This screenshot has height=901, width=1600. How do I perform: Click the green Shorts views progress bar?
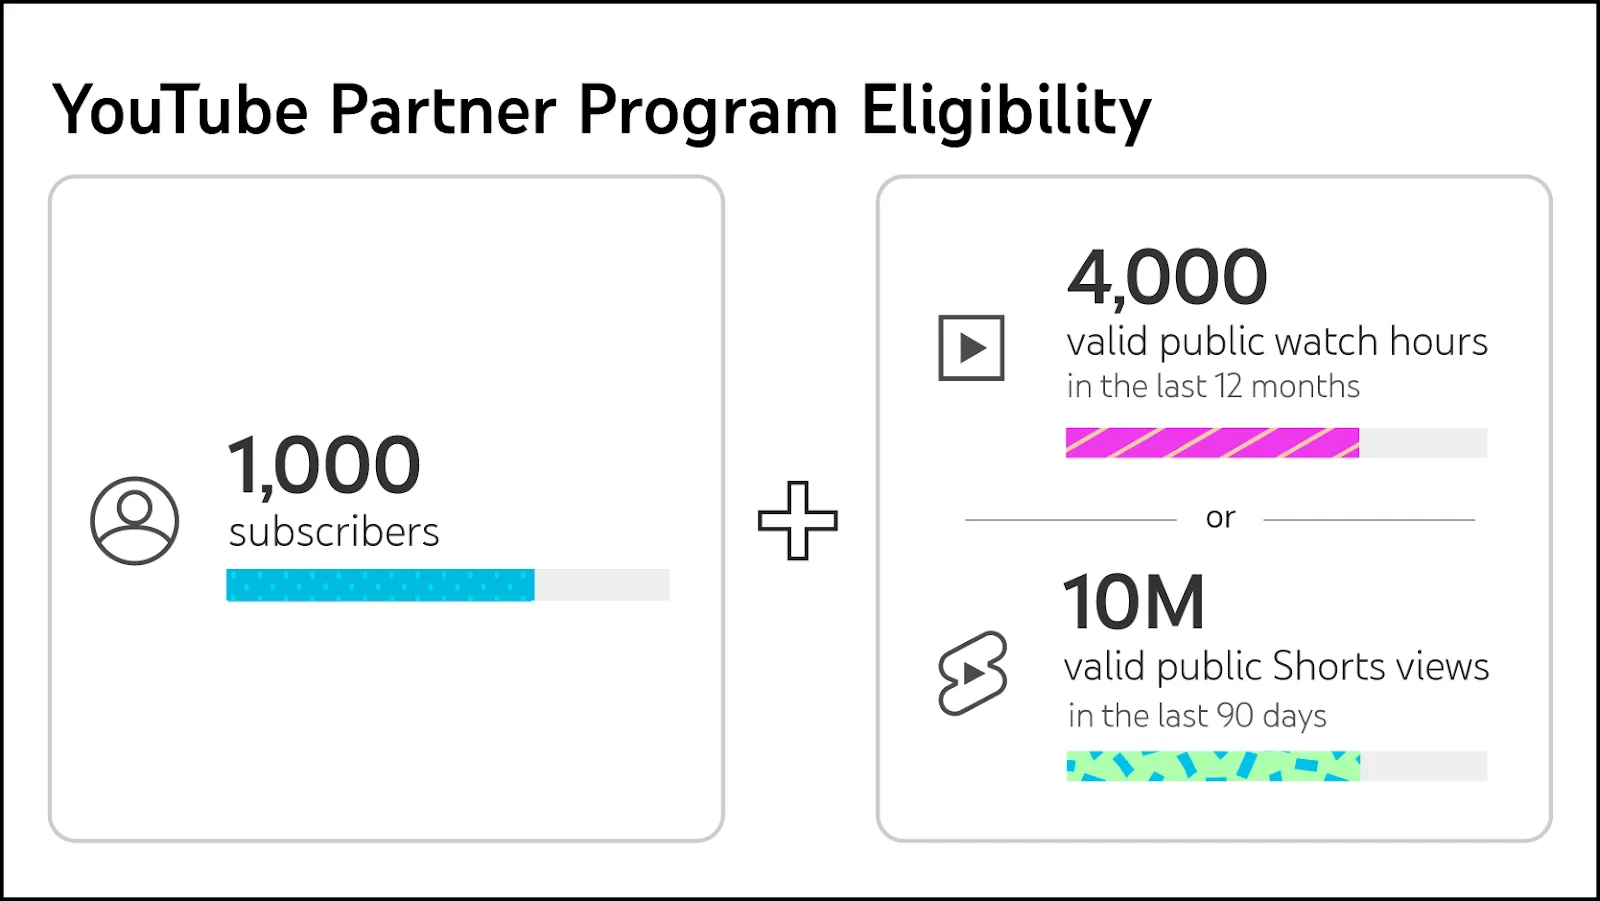pyautogui.click(x=1213, y=766)
